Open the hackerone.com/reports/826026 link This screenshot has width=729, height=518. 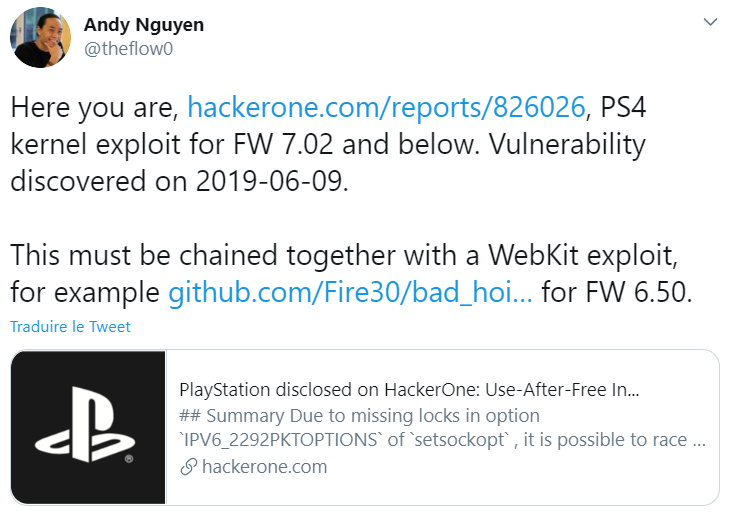[x=376, y=107]
